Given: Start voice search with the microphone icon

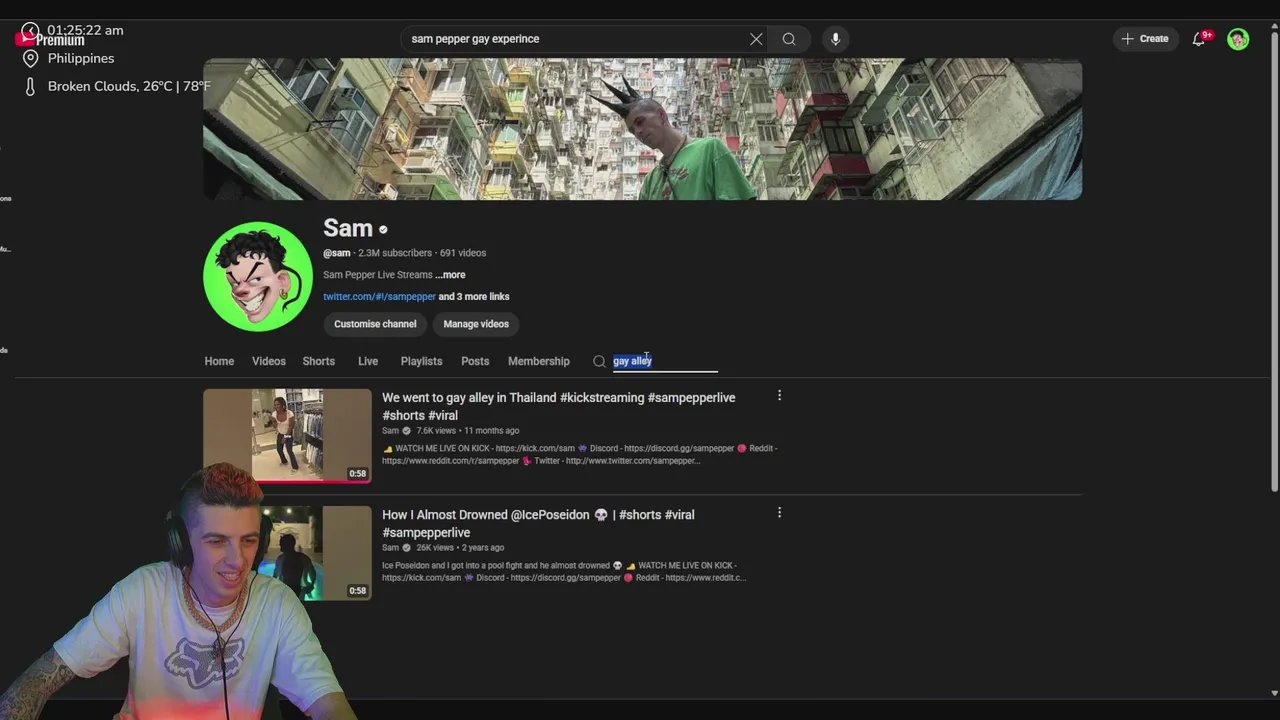Looking at the screenshot, I should (x=835, y=39).
